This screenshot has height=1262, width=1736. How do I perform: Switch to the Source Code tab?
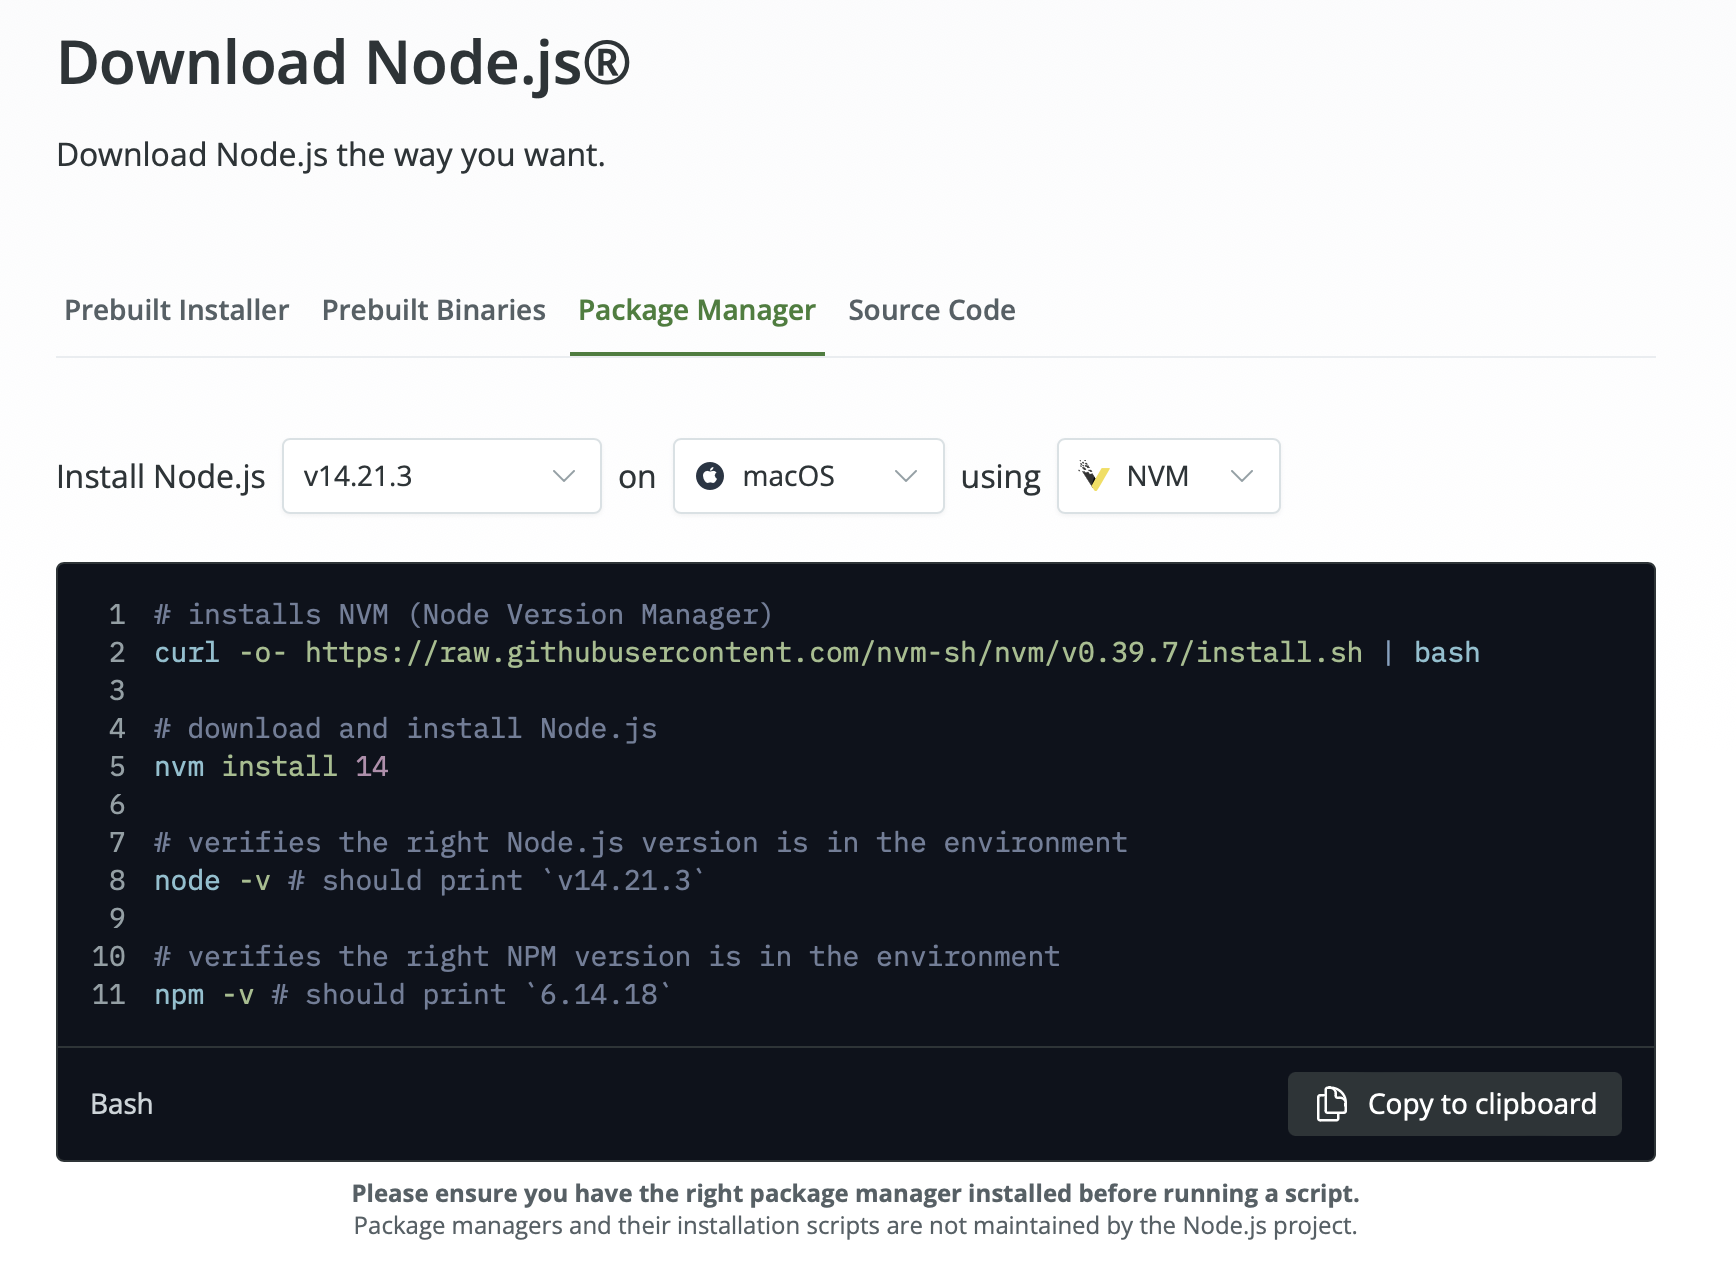pos(932,310)
